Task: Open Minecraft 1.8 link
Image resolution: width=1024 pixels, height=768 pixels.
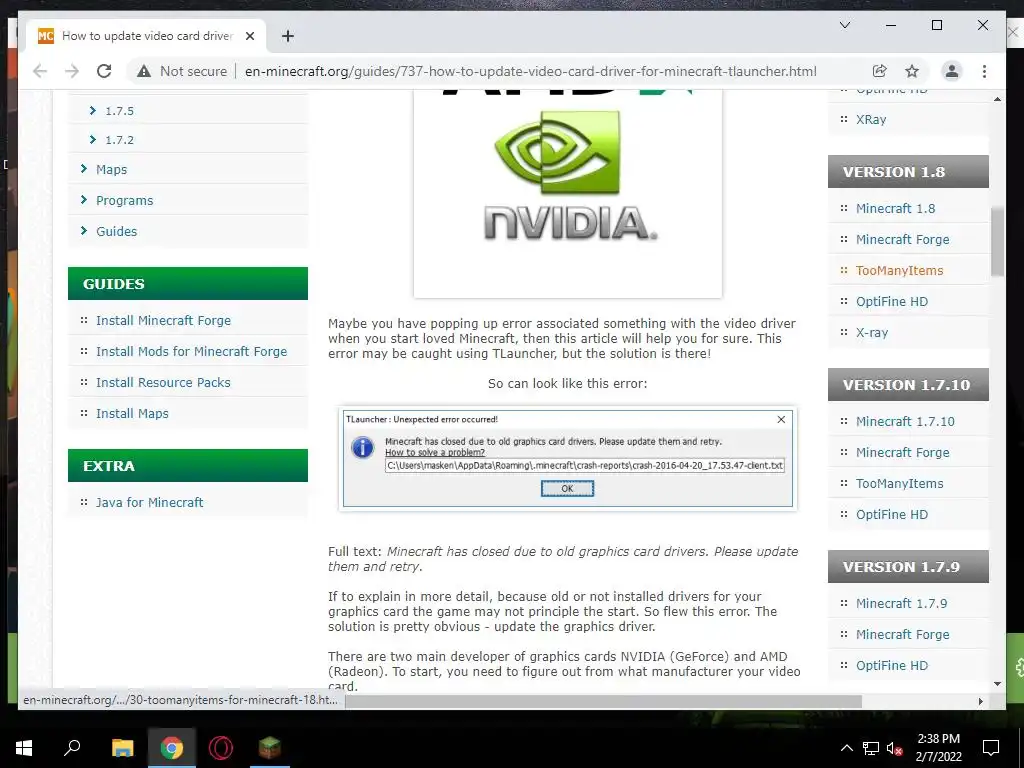Action: coord(895,208)
